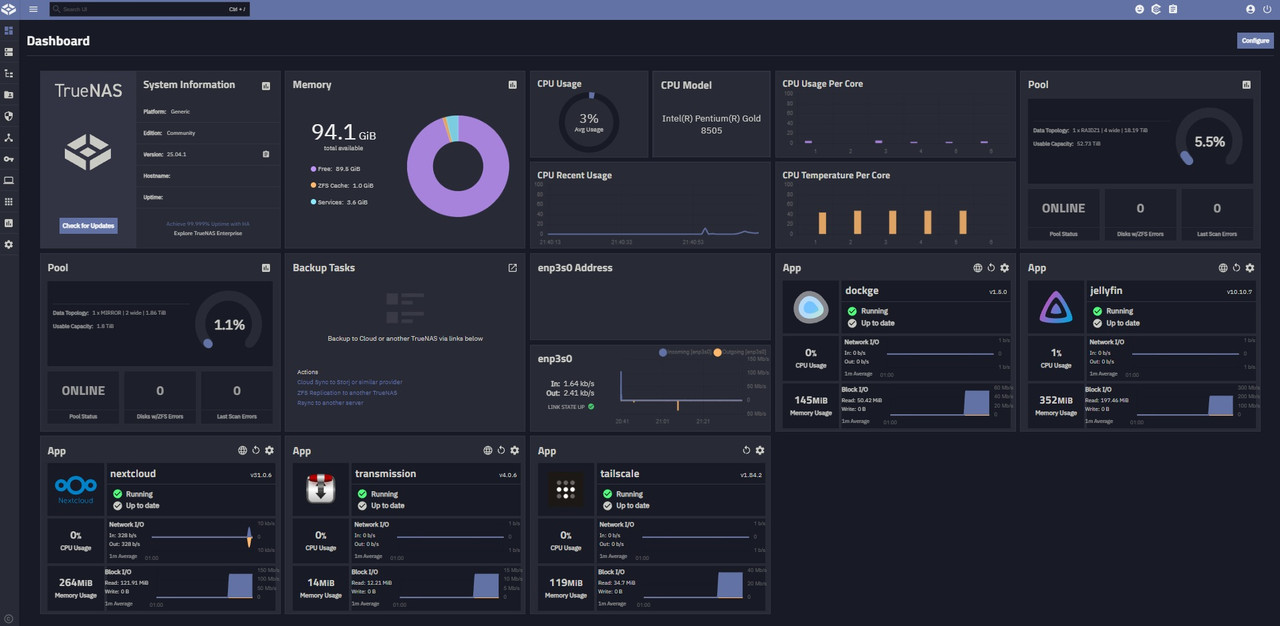
Task: Open the Data Protection shield sidebar icon
Action: [9, 116]
